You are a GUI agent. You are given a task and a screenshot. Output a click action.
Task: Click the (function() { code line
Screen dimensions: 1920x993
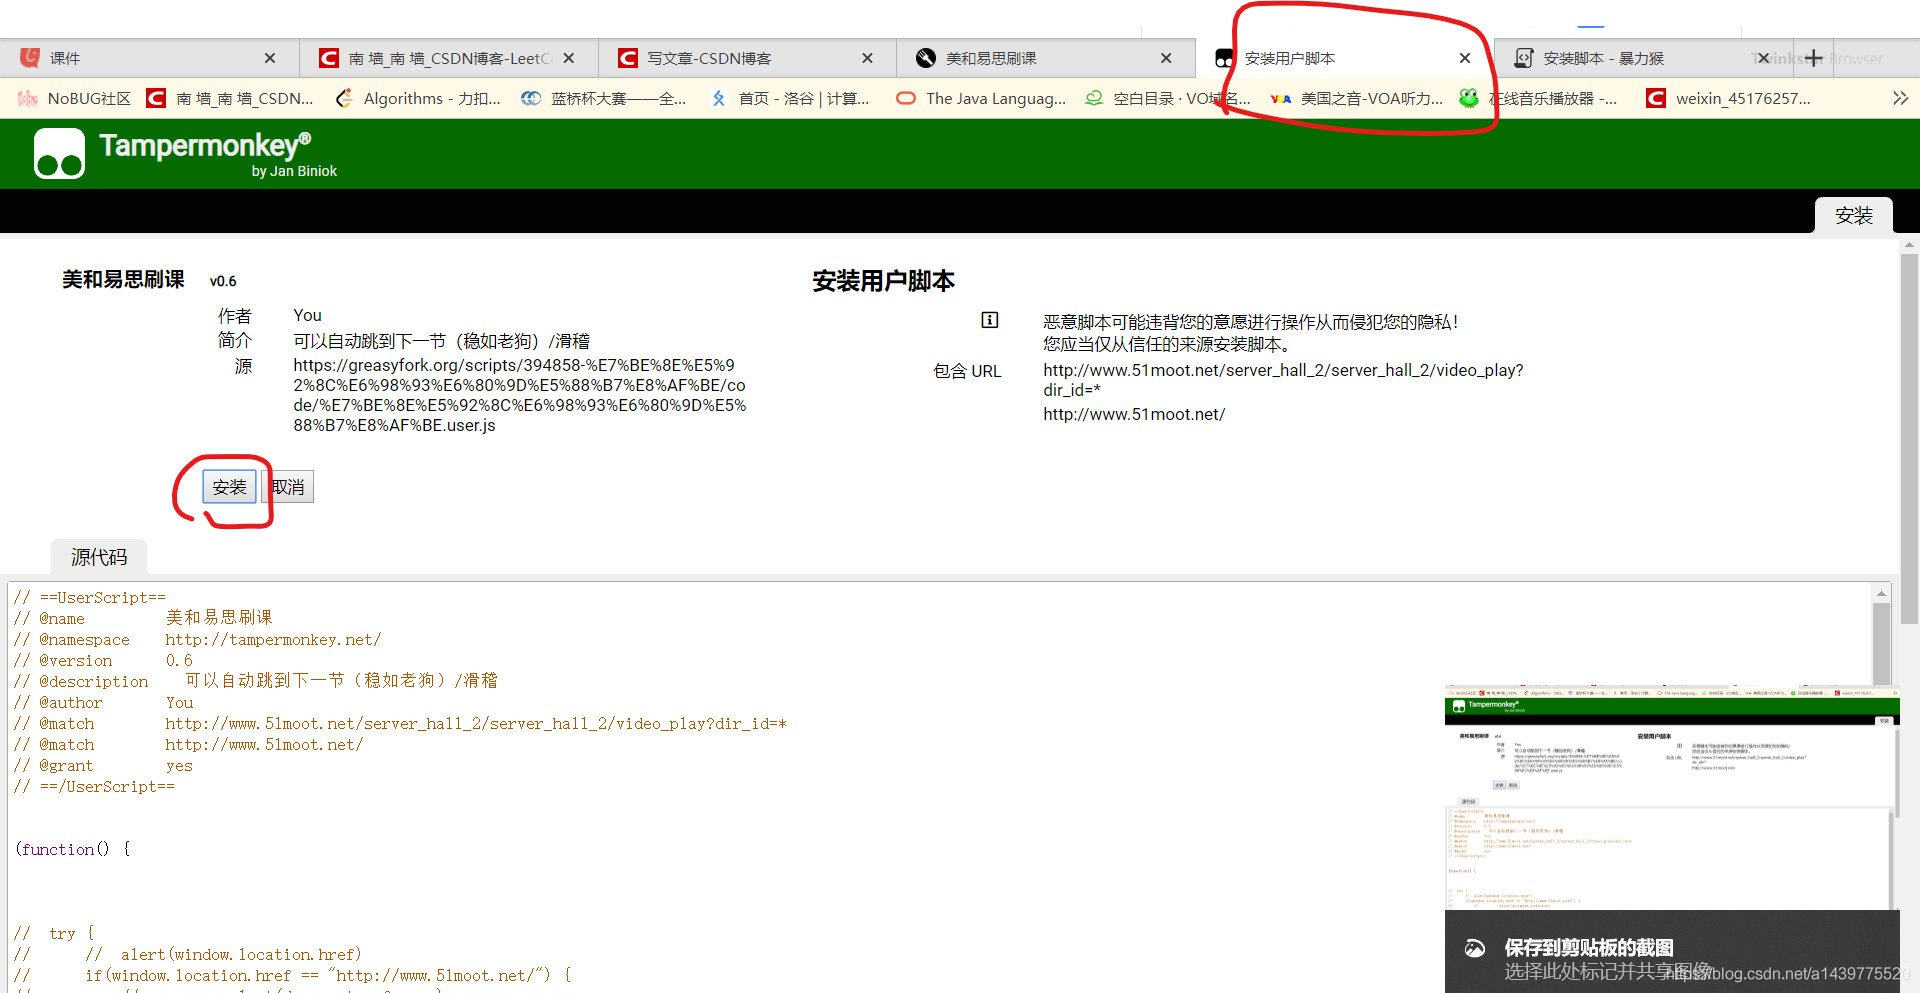point(72,849)
